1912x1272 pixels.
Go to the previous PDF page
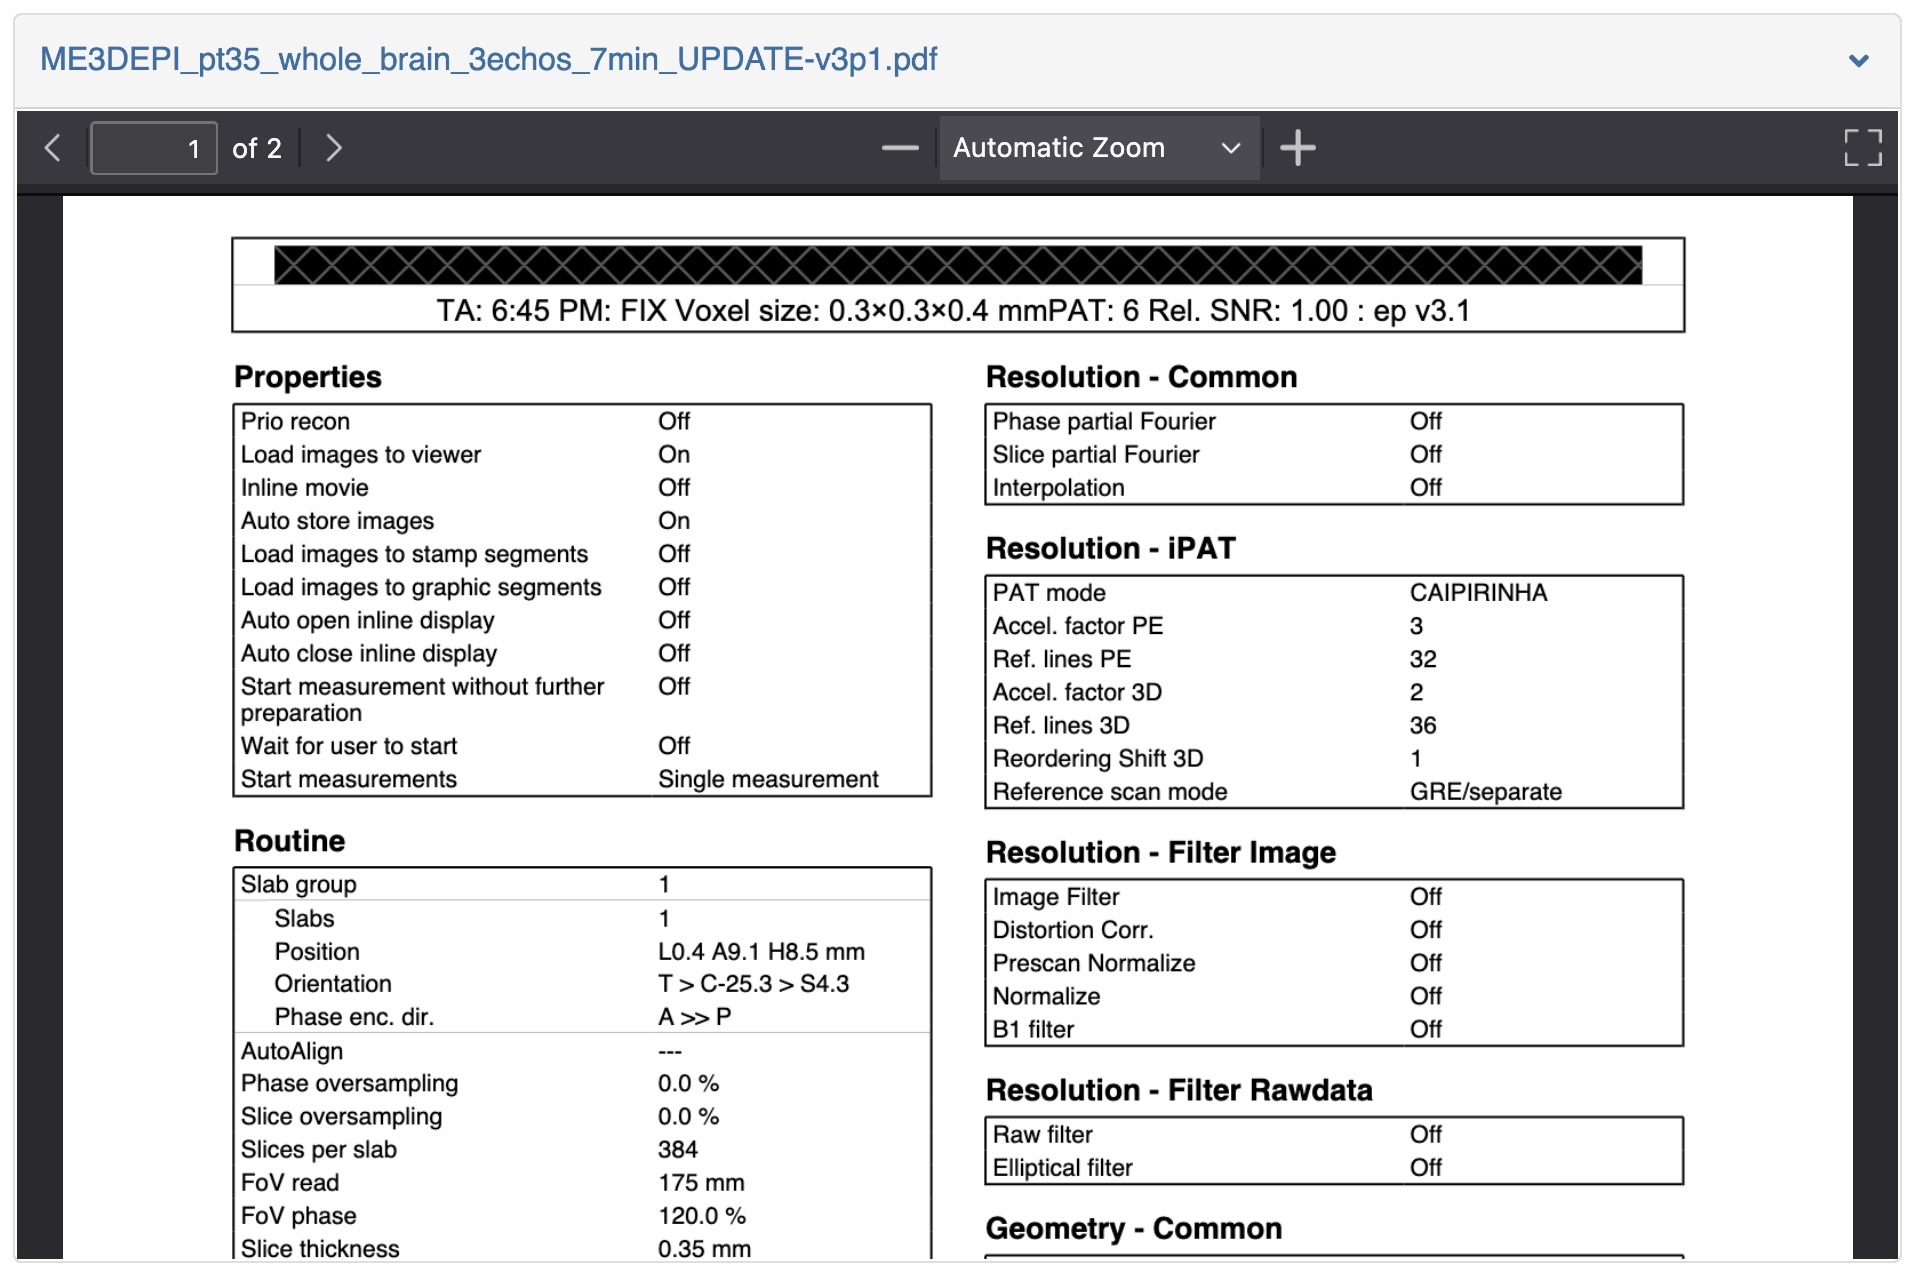[x=54, y=148]
